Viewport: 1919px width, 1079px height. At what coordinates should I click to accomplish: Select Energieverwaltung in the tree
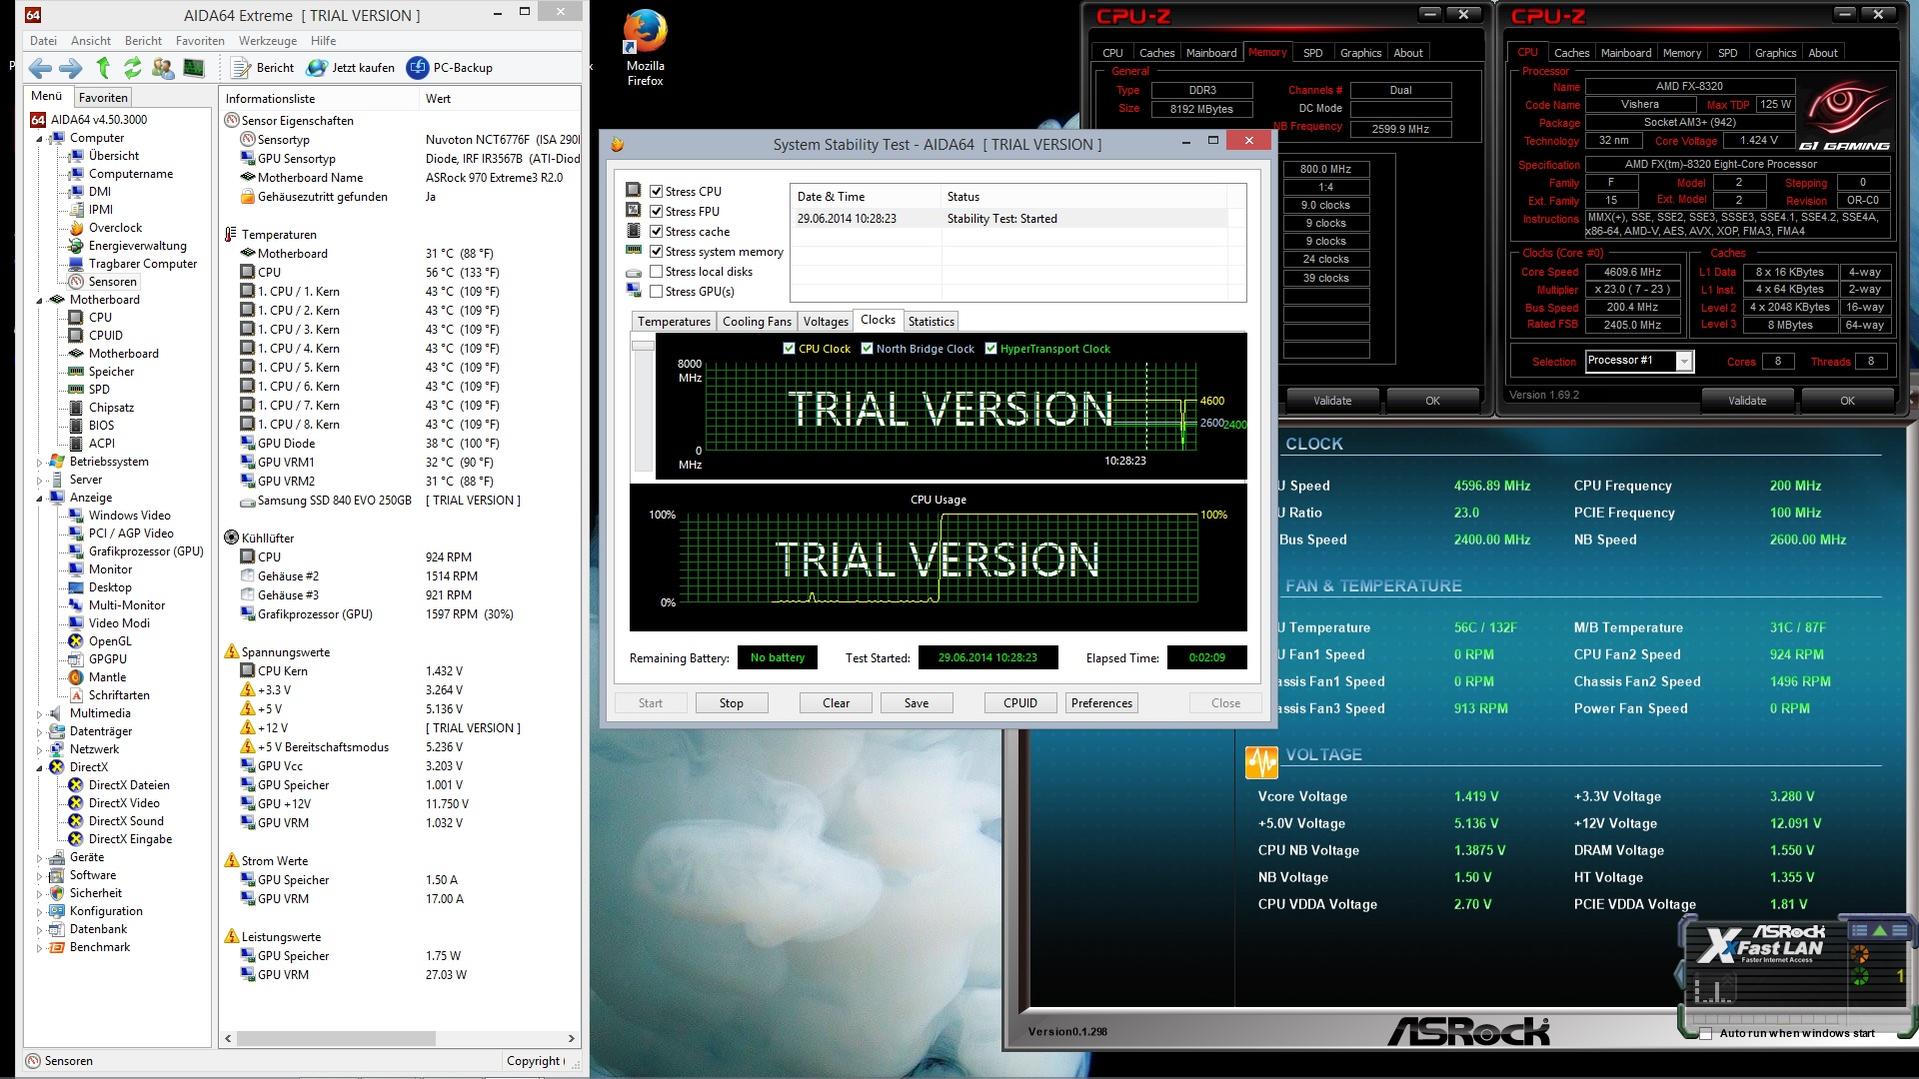pos(137,246)
